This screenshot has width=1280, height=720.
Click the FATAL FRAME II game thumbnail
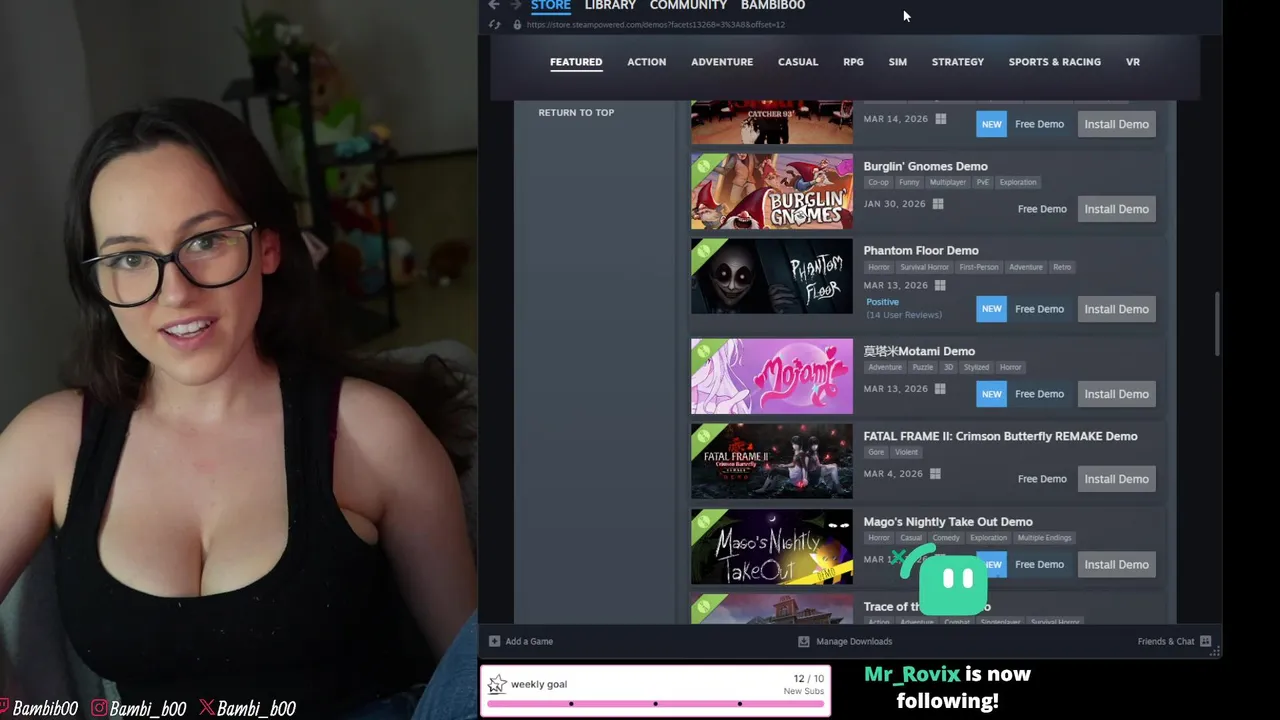click(772, 461)
